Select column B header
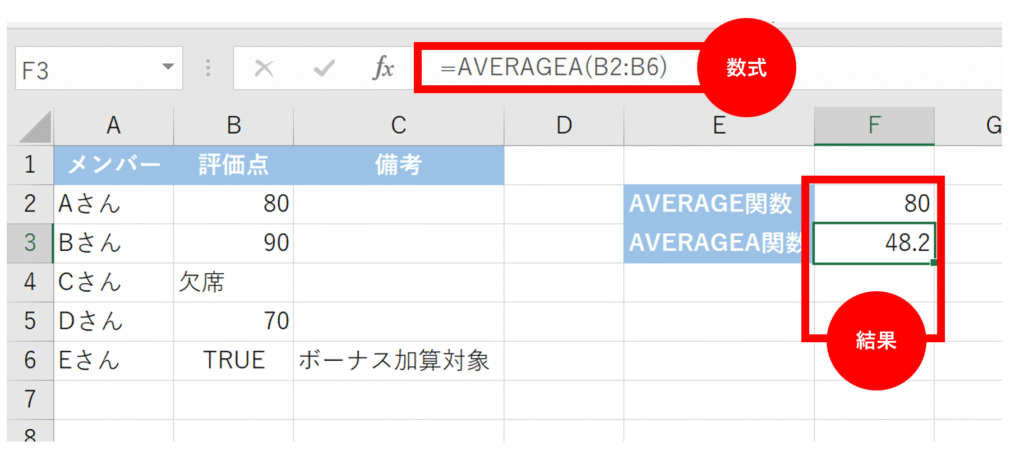Viewport: 1024px width, 464px height. tap(233, 125)
